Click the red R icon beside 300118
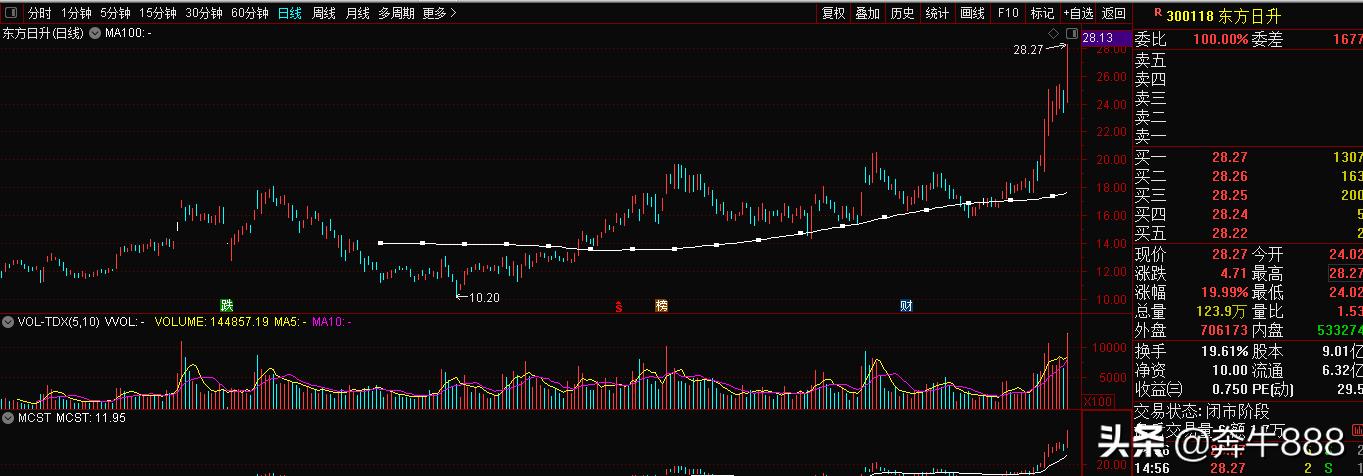 [1157, 14]
